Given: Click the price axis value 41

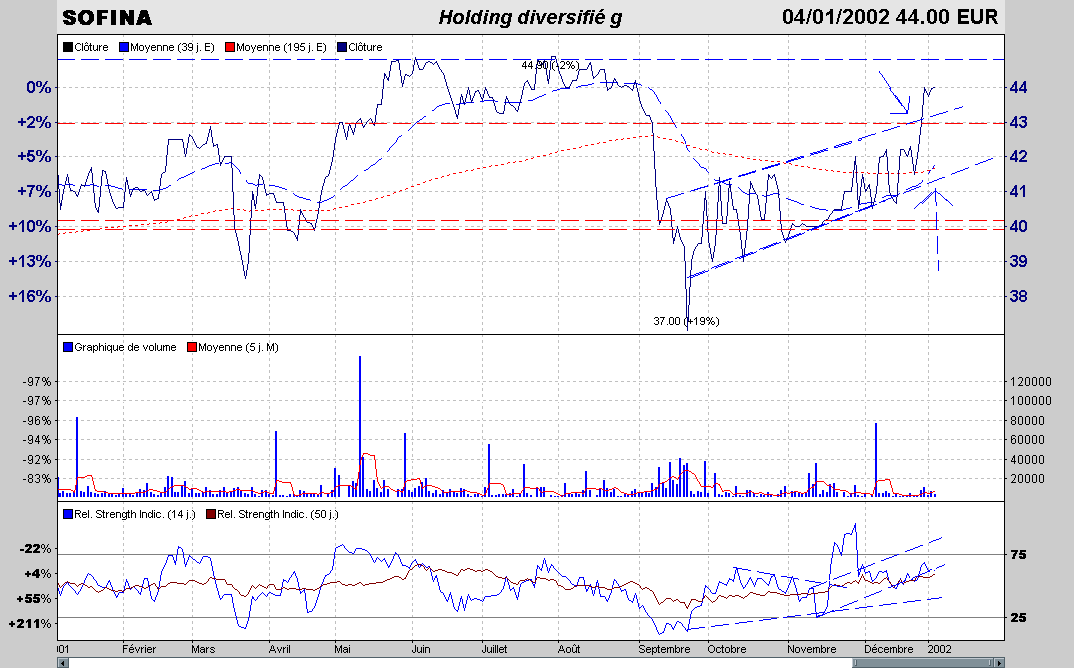Looking at the screenshot, I should (x=1018, y=192).
